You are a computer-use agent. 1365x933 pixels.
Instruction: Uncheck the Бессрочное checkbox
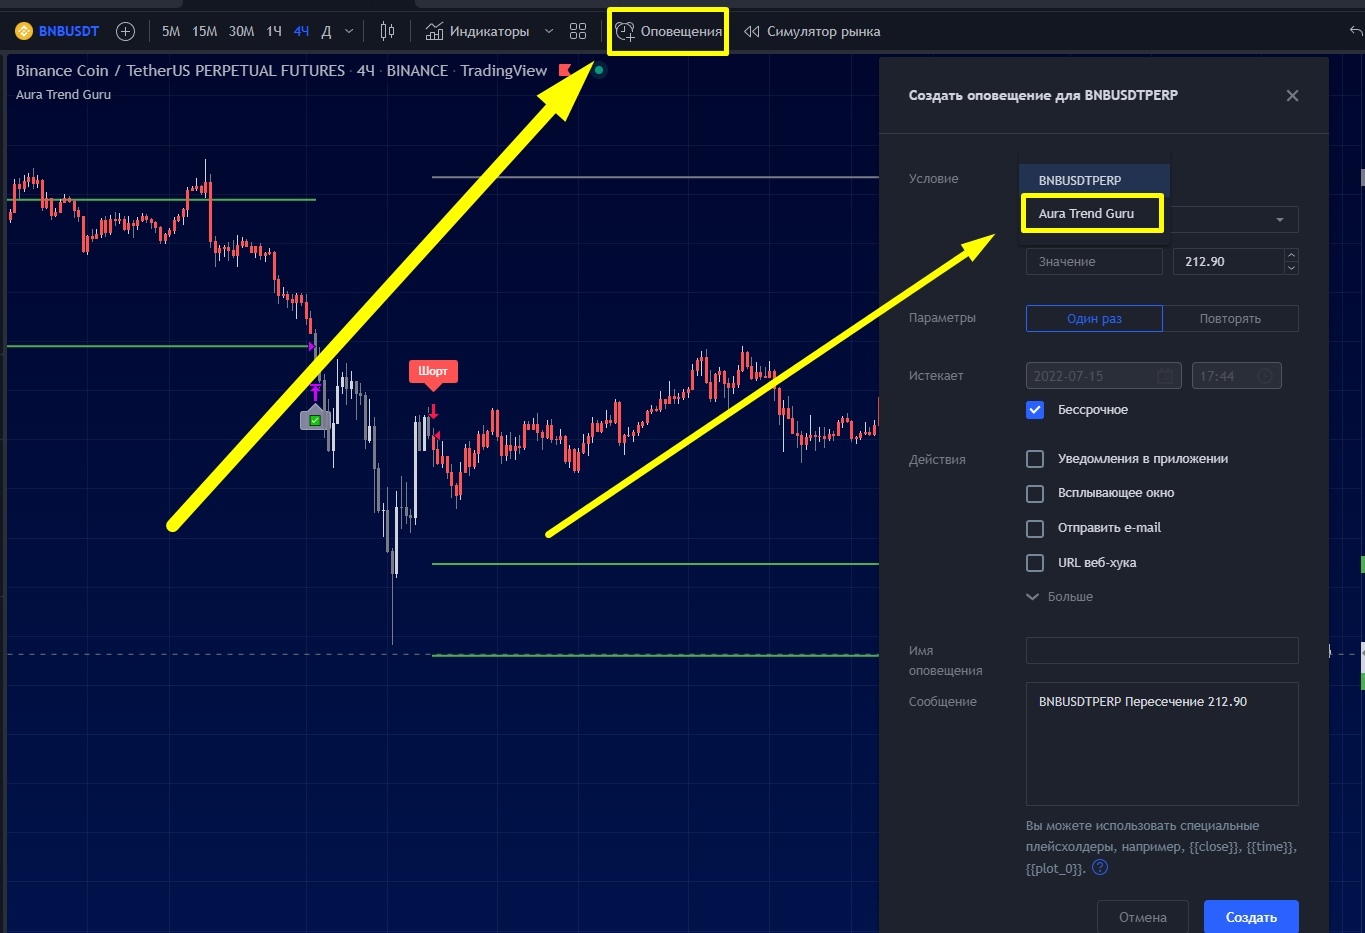click(x=1035, y=410)
